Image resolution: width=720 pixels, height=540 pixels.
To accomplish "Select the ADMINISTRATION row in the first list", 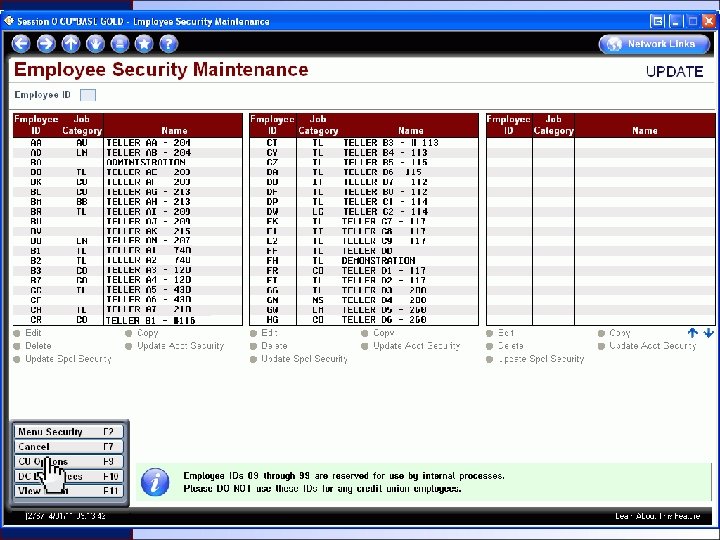I will tap(128, 163).
